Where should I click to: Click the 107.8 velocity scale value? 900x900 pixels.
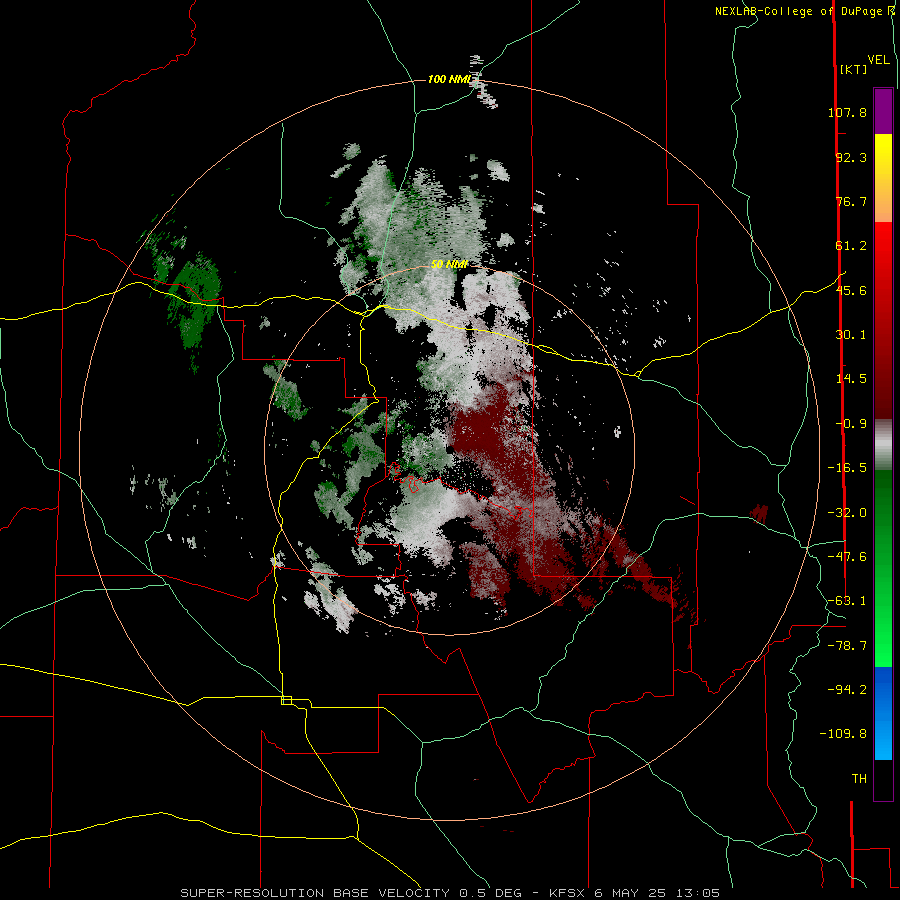847,112
